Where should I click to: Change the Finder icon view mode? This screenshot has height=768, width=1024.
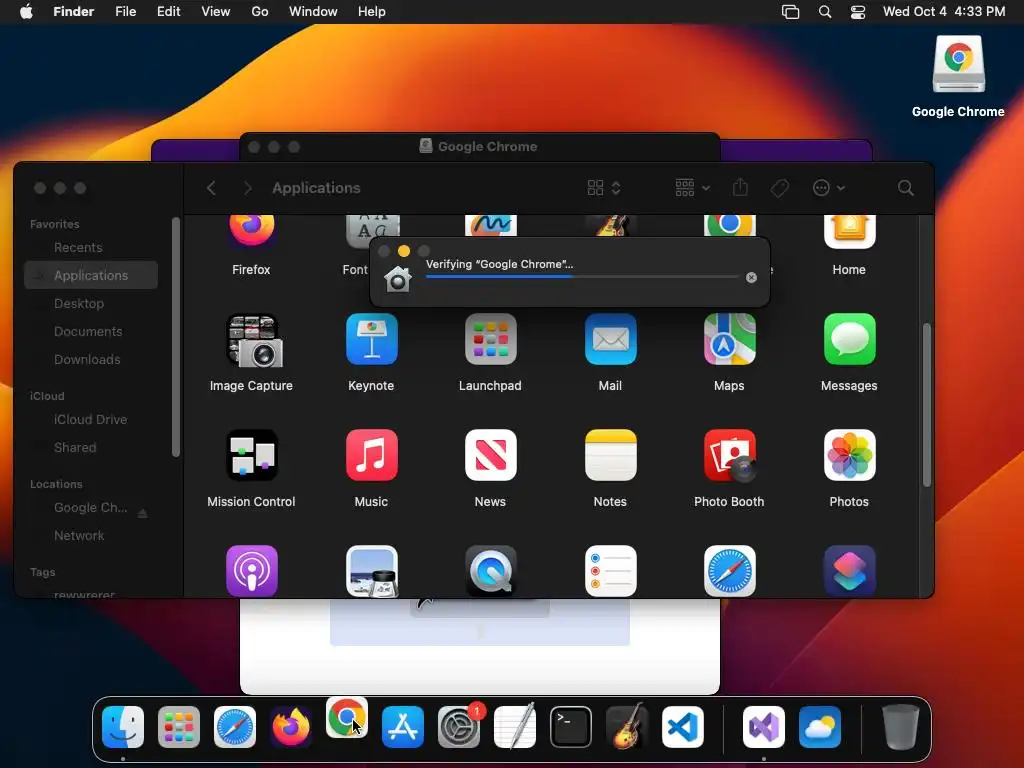[x=603, y=188]
